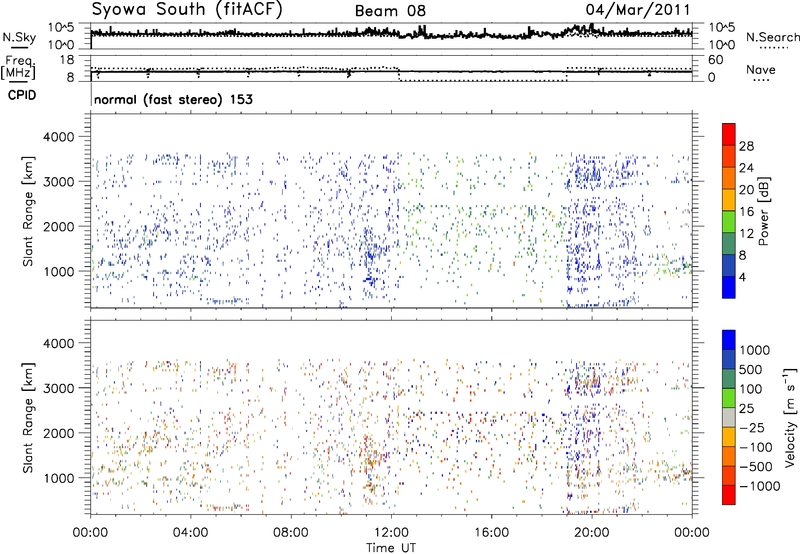Click the "60" Nave axis tick
This screenshot has width=800, height=554.
[716, 60]
